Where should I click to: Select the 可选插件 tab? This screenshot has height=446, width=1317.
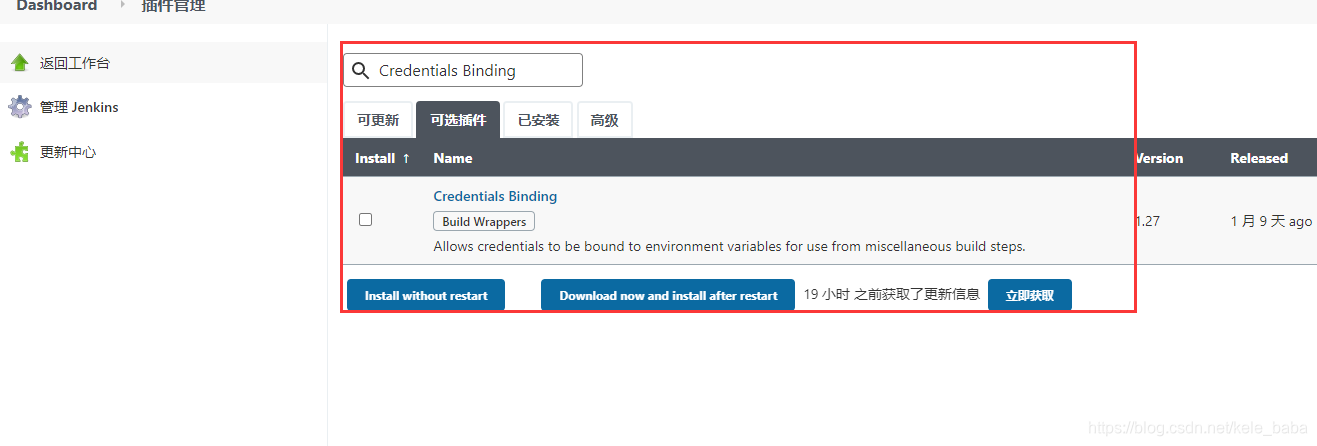(458, 120)
